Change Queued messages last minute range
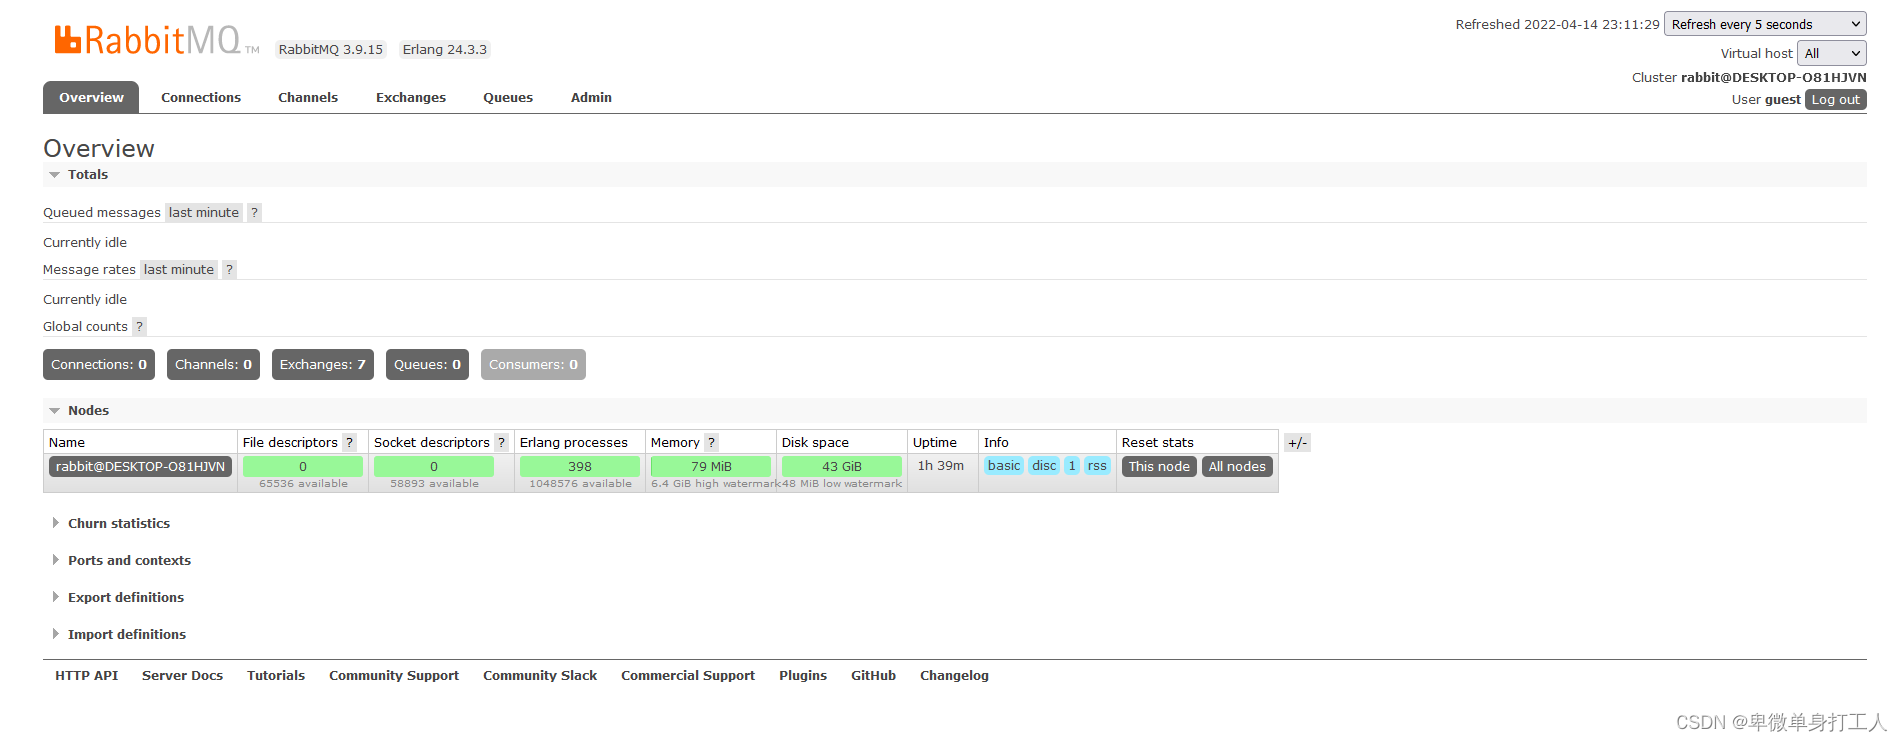Image resolution: width=1903 pixels, height=742 pixels. tap(204, 212)
